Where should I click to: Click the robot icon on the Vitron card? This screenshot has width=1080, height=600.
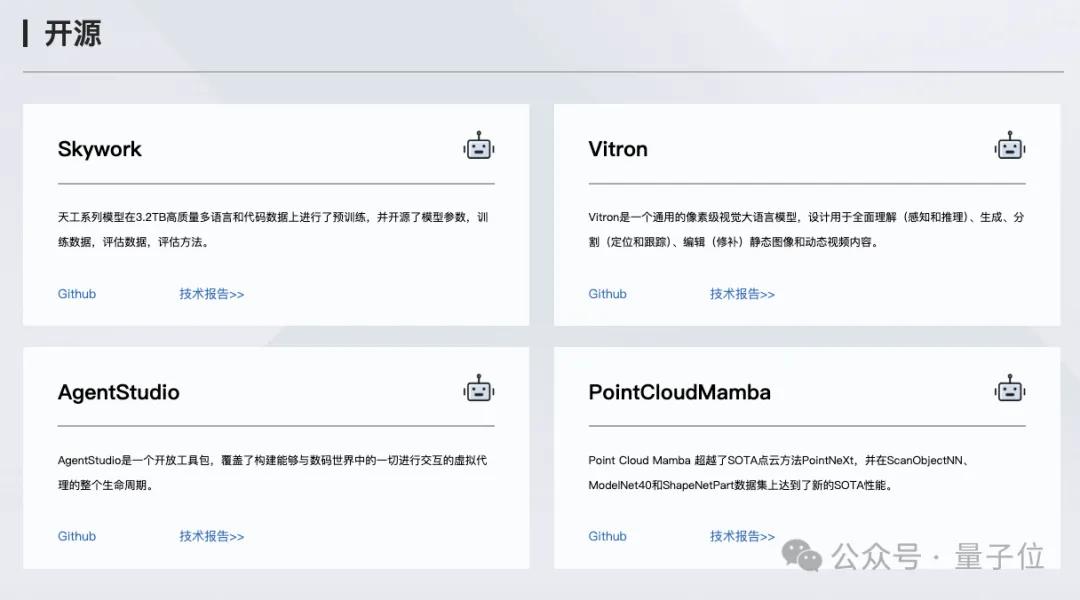click(x=1009, y=147)
